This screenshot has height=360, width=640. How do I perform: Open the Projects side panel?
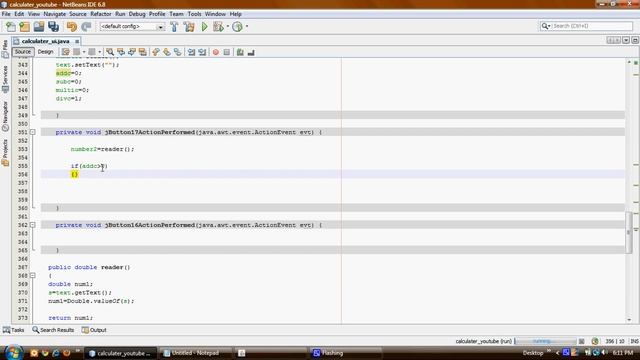click(5, 153)
